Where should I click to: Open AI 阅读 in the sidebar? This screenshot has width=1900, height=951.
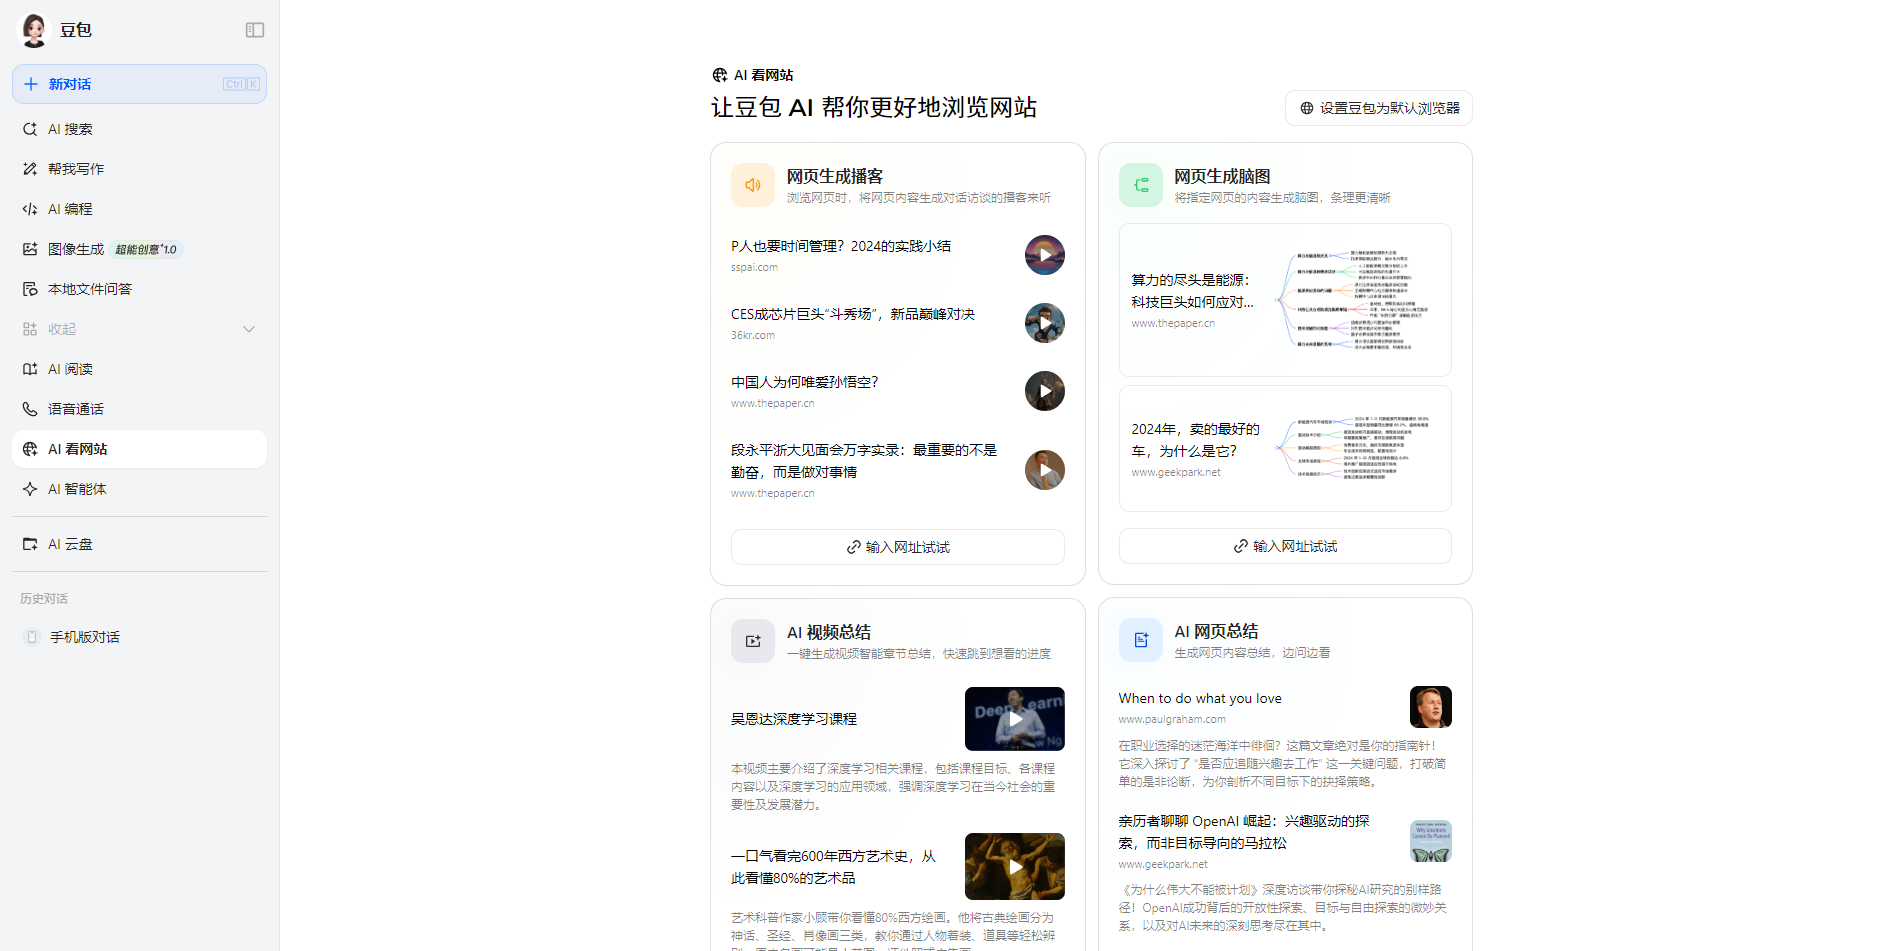point(139,369)
